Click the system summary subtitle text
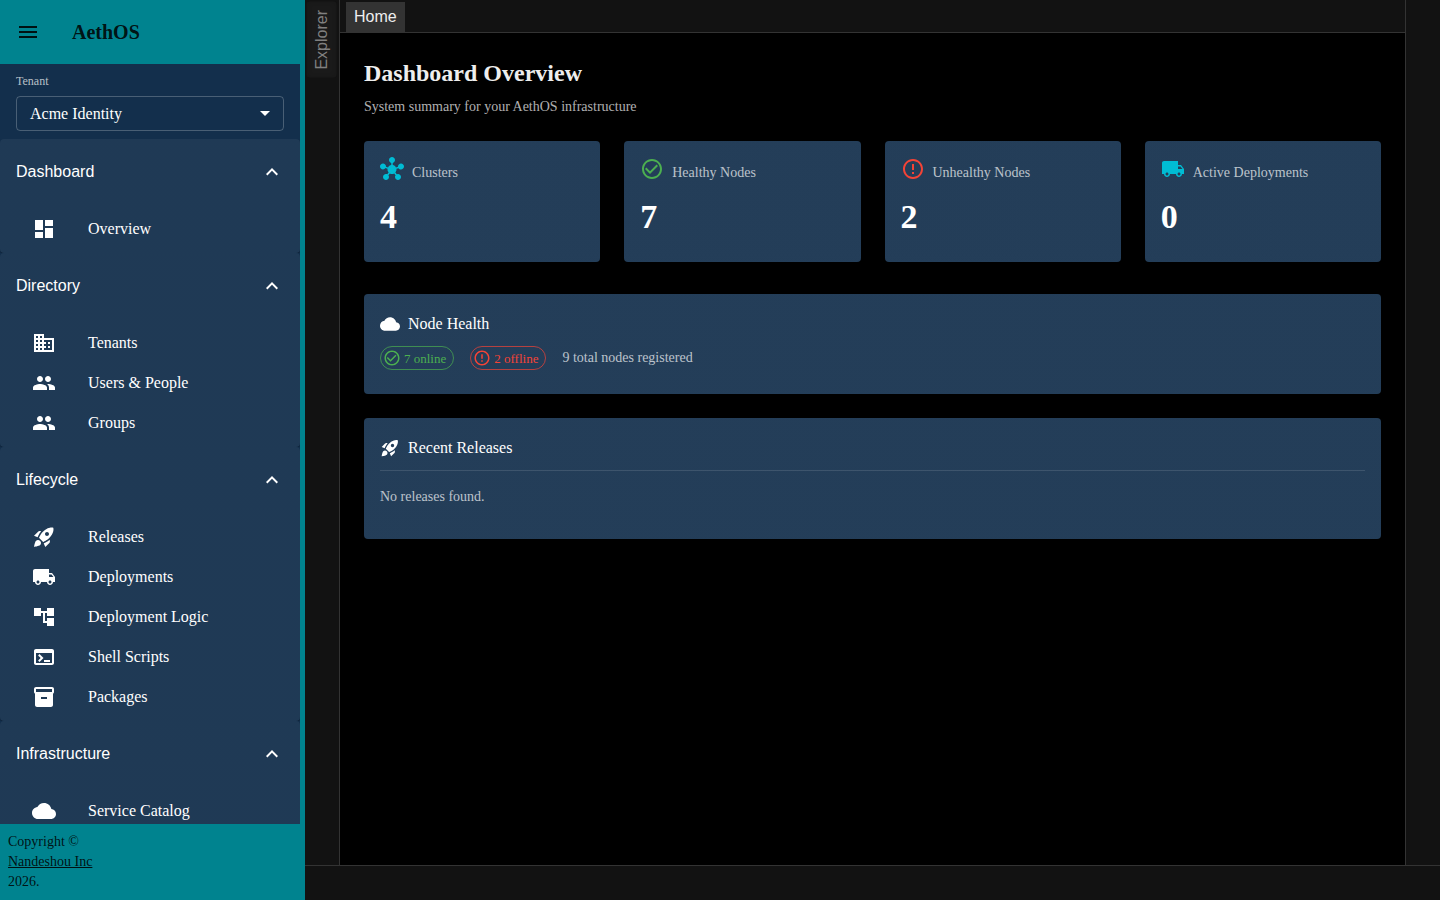The width and height of the screenshot is (1440, 900). pos(500,106)
